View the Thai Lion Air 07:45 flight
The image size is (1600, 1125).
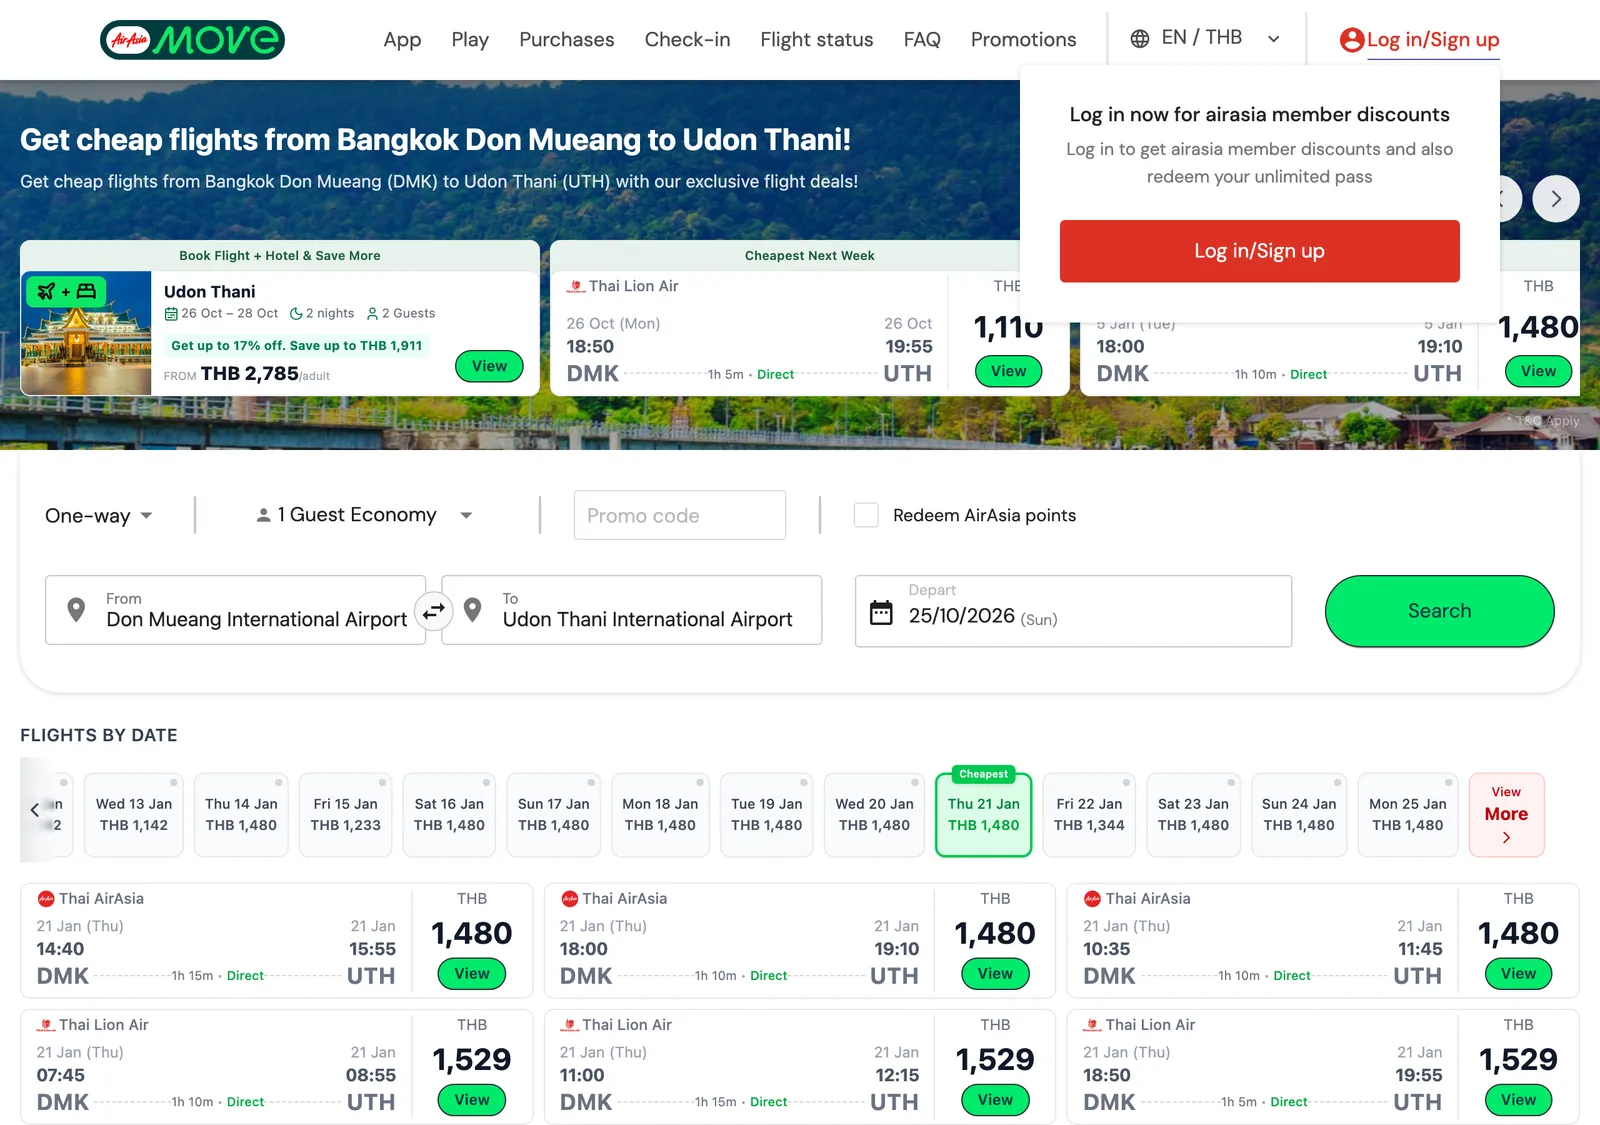point(472,1100)
